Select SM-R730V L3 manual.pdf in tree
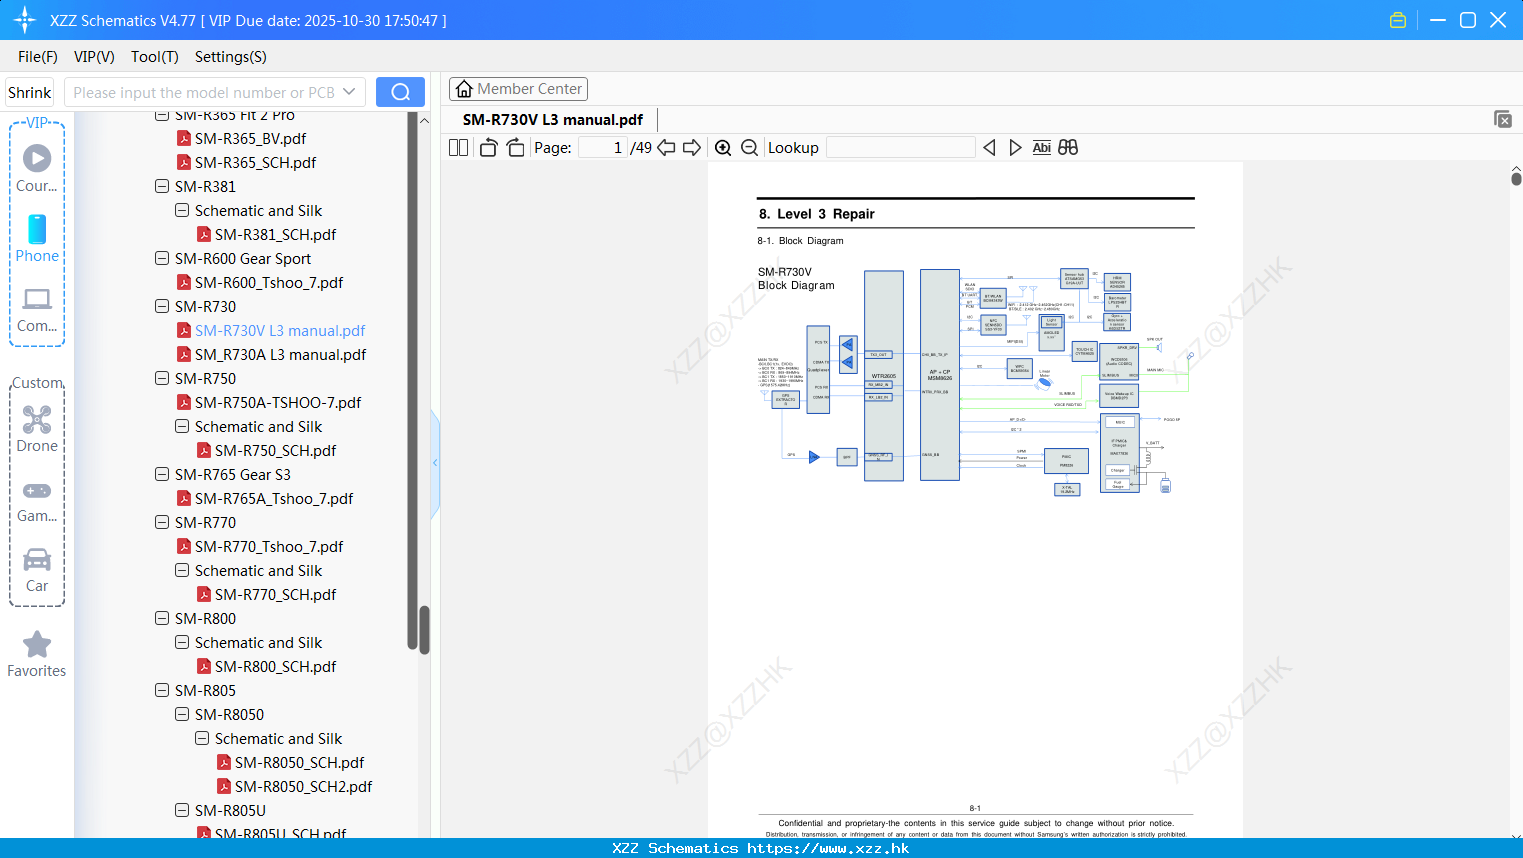Image resolution: width=1523 pixels, height=858 pixels. click(280, 330)
